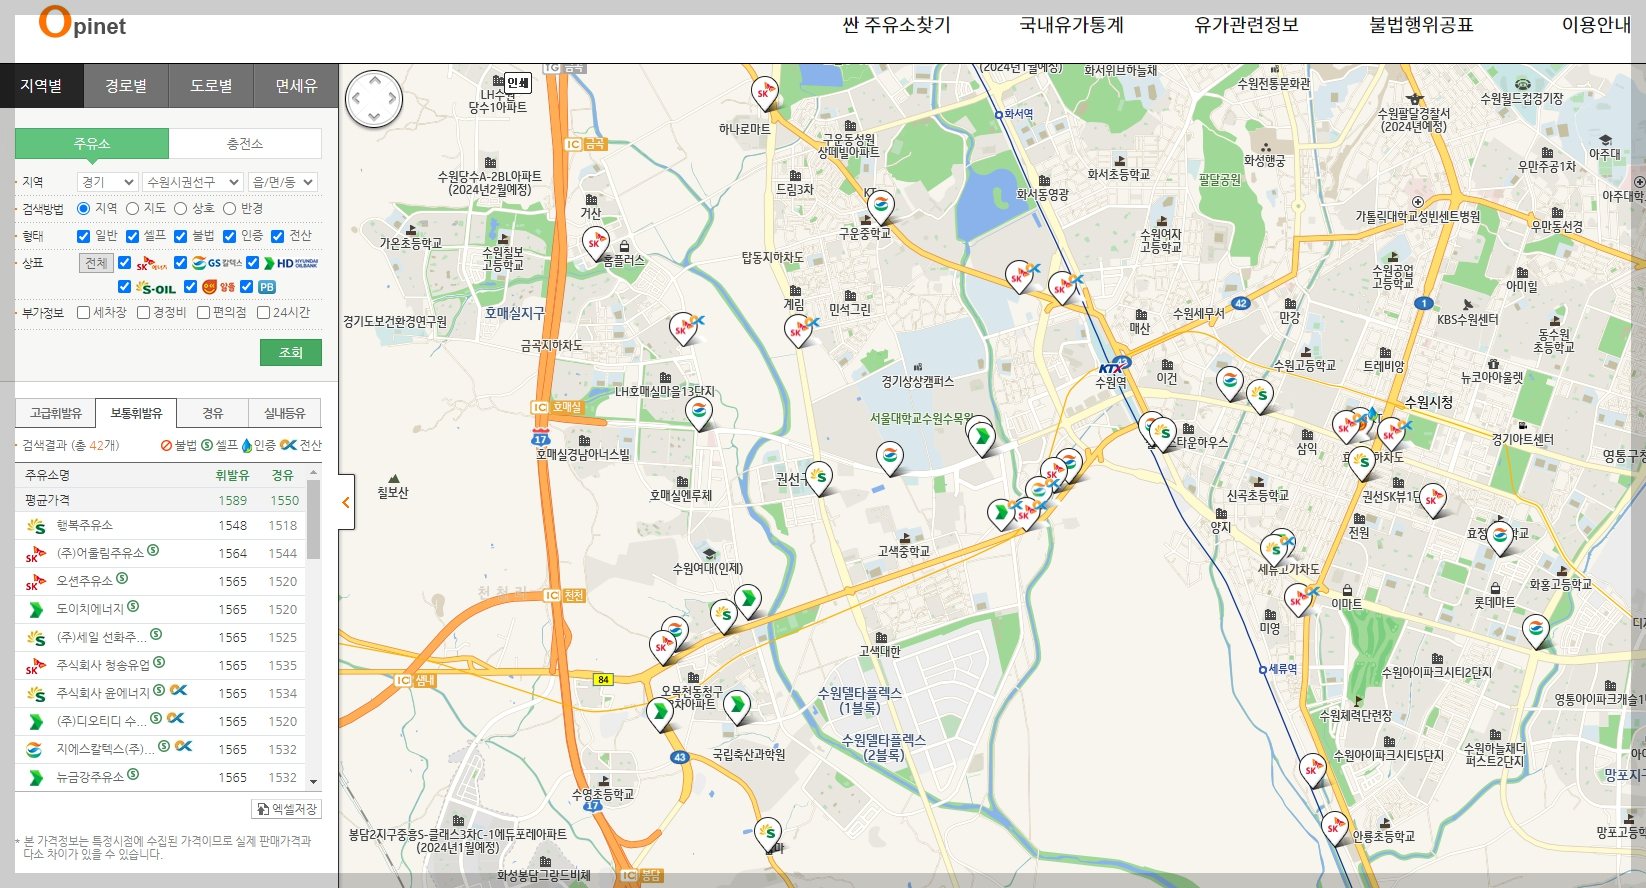
Task: Click the 전체 brand button
Action: click(x=96, y=263)
